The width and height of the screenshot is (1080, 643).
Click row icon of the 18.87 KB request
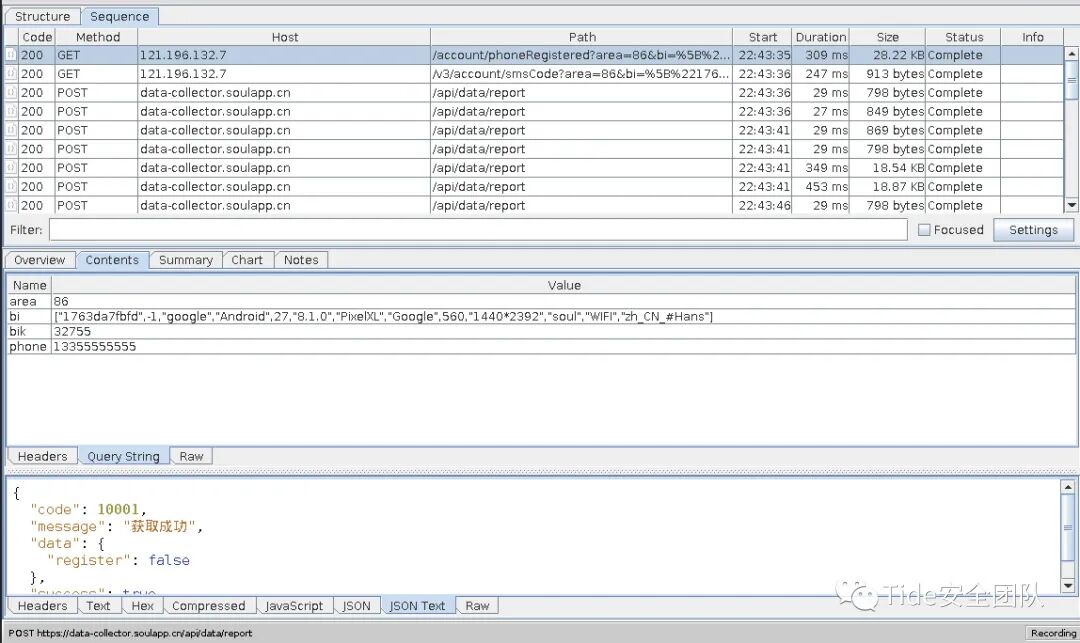pyautogui.click(x=11, y=187)
